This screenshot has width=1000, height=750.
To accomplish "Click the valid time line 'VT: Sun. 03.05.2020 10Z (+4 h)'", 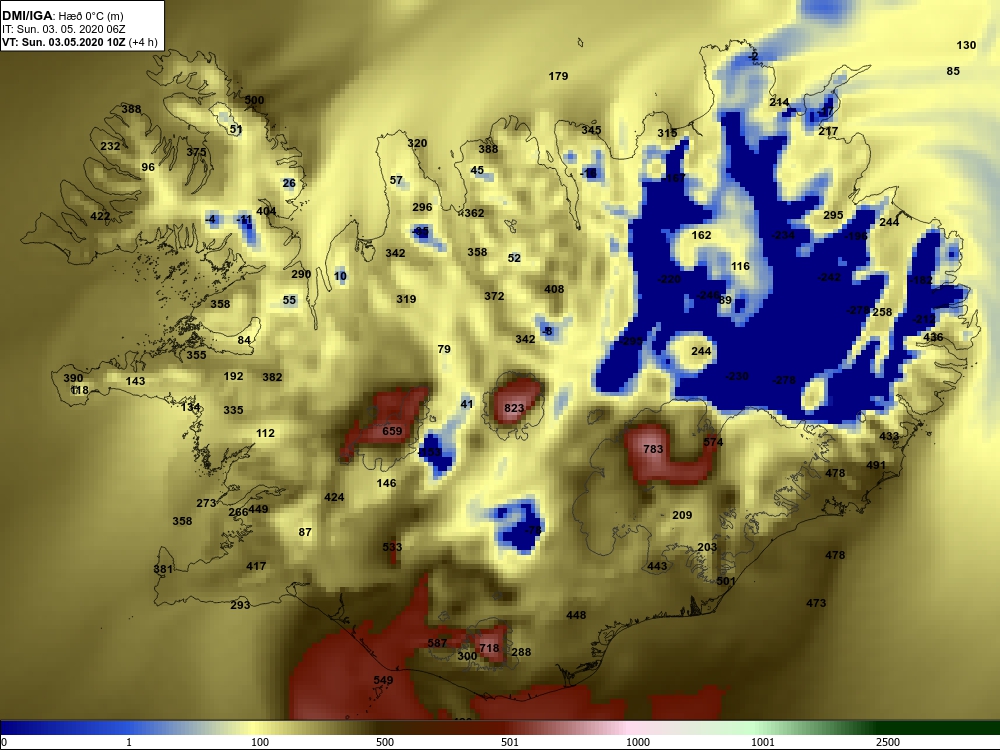I will [80, 42].
